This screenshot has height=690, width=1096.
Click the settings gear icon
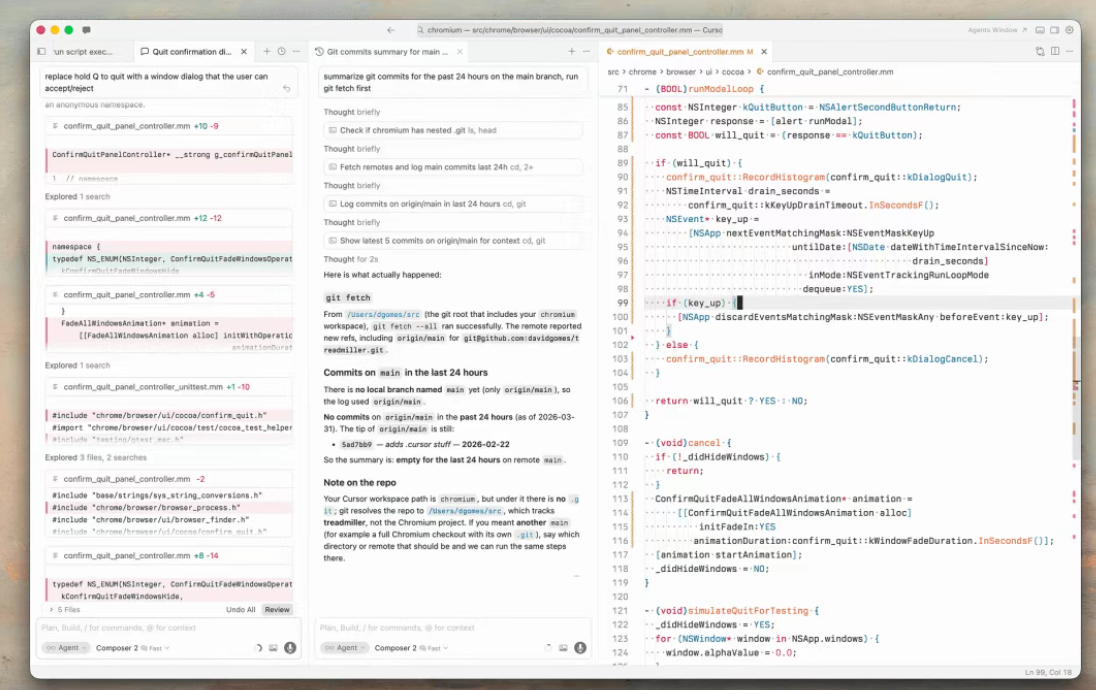click(x=1069, y=30)
